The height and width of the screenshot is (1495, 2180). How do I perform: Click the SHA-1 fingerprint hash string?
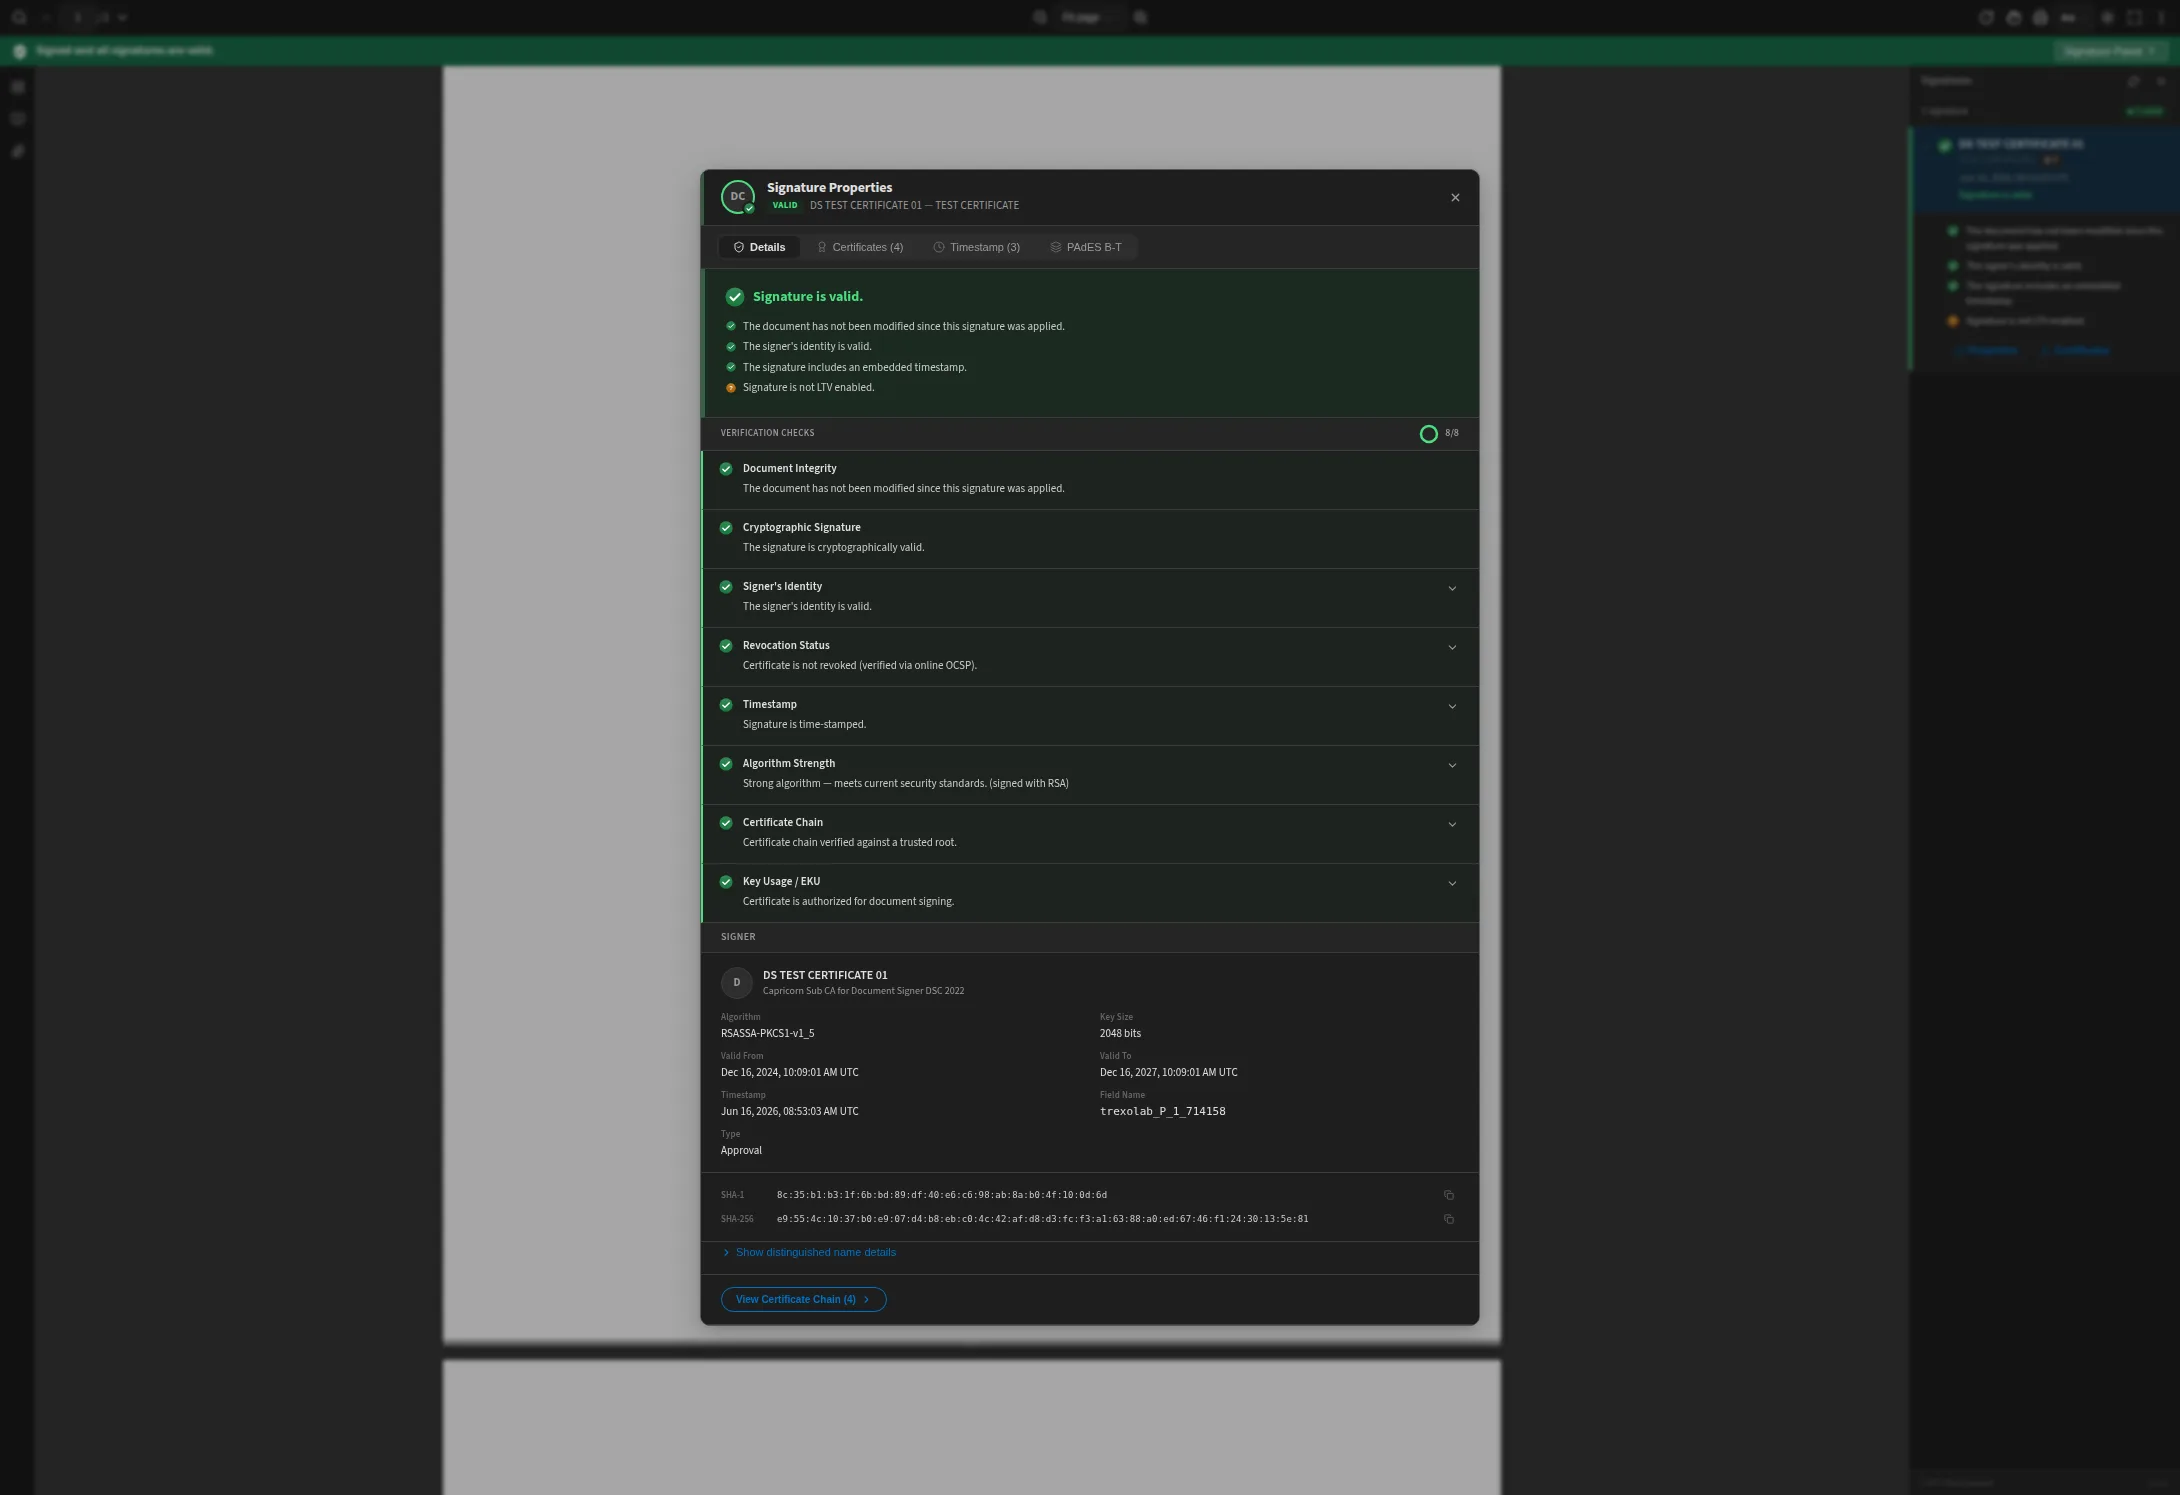(942, 1195)
